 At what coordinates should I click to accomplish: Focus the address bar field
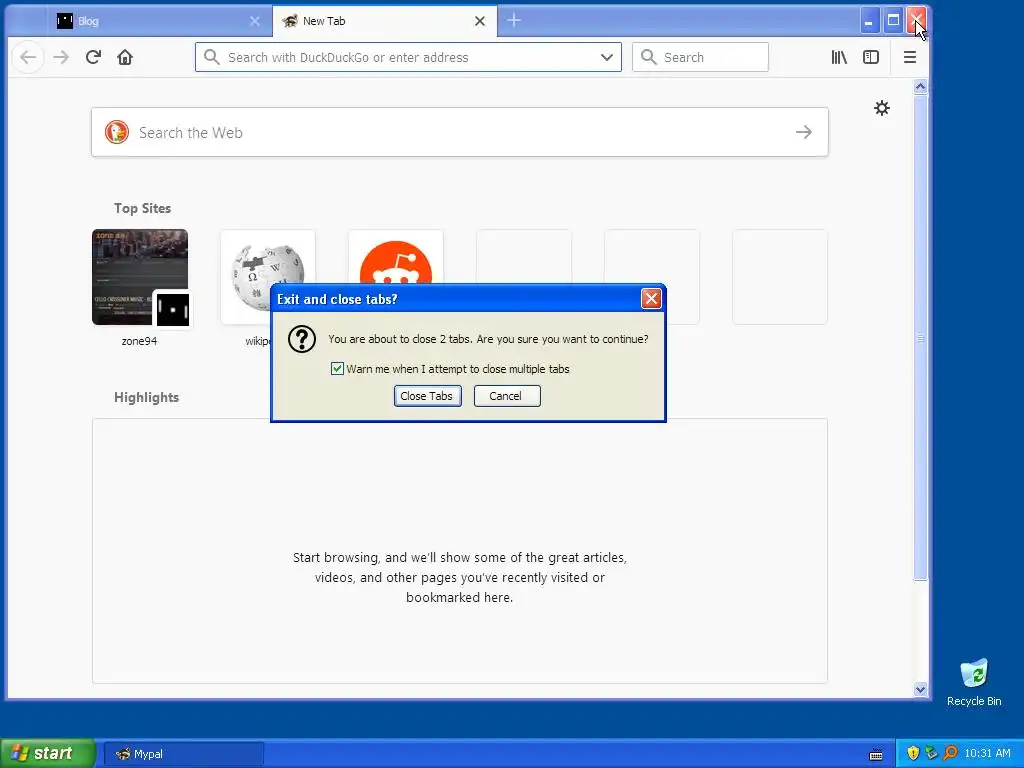(x=408, y=57)
